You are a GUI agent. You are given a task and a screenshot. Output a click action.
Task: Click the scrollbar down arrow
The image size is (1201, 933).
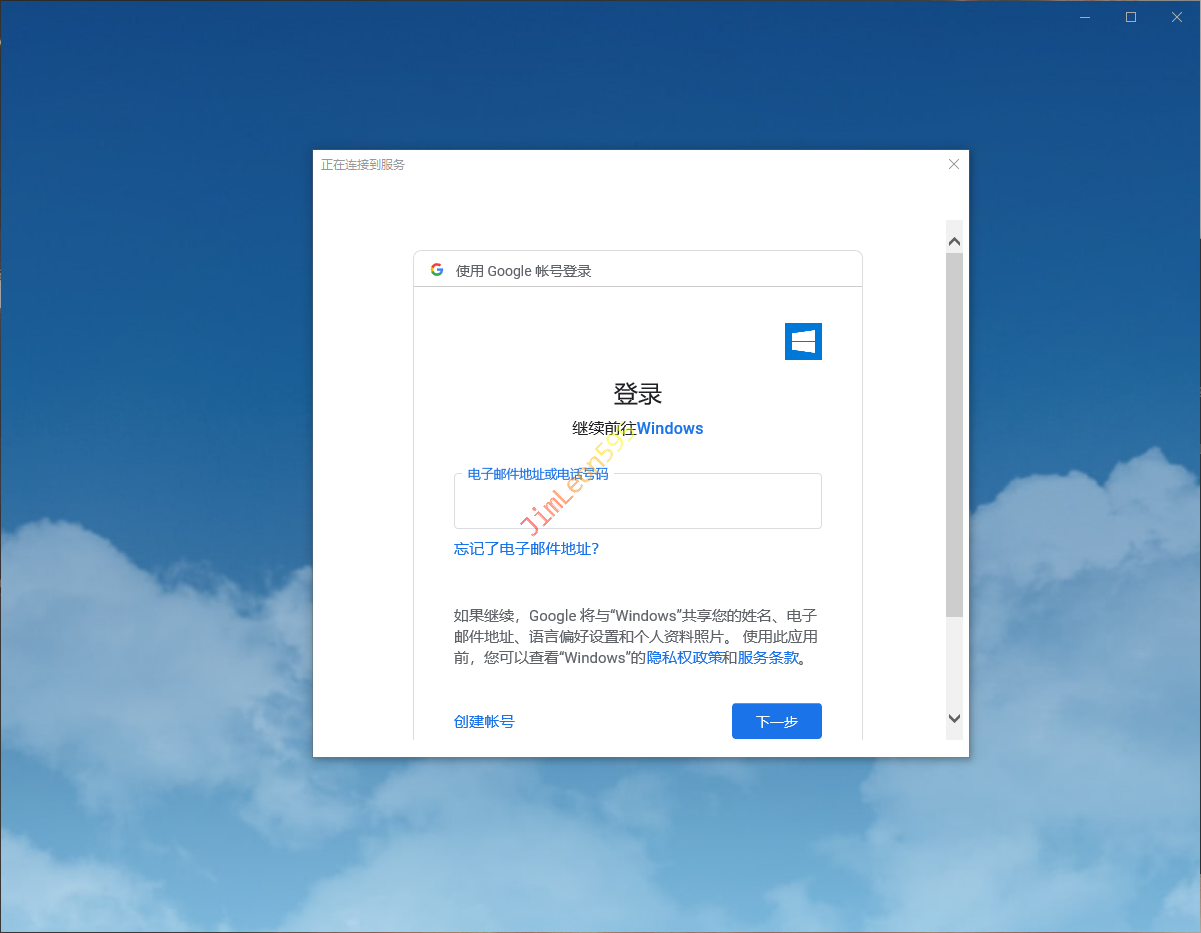click(954, 718)
